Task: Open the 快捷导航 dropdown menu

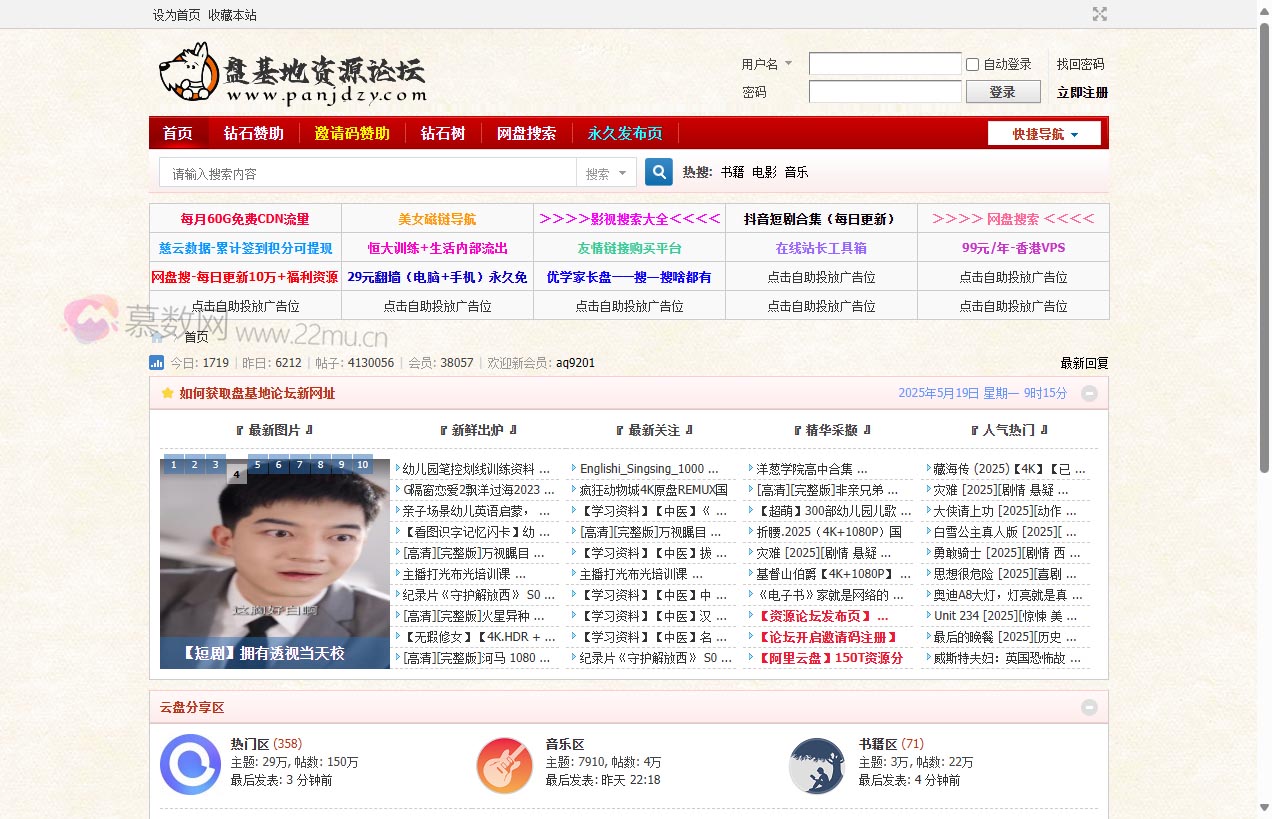Action: click(1043, 132)
